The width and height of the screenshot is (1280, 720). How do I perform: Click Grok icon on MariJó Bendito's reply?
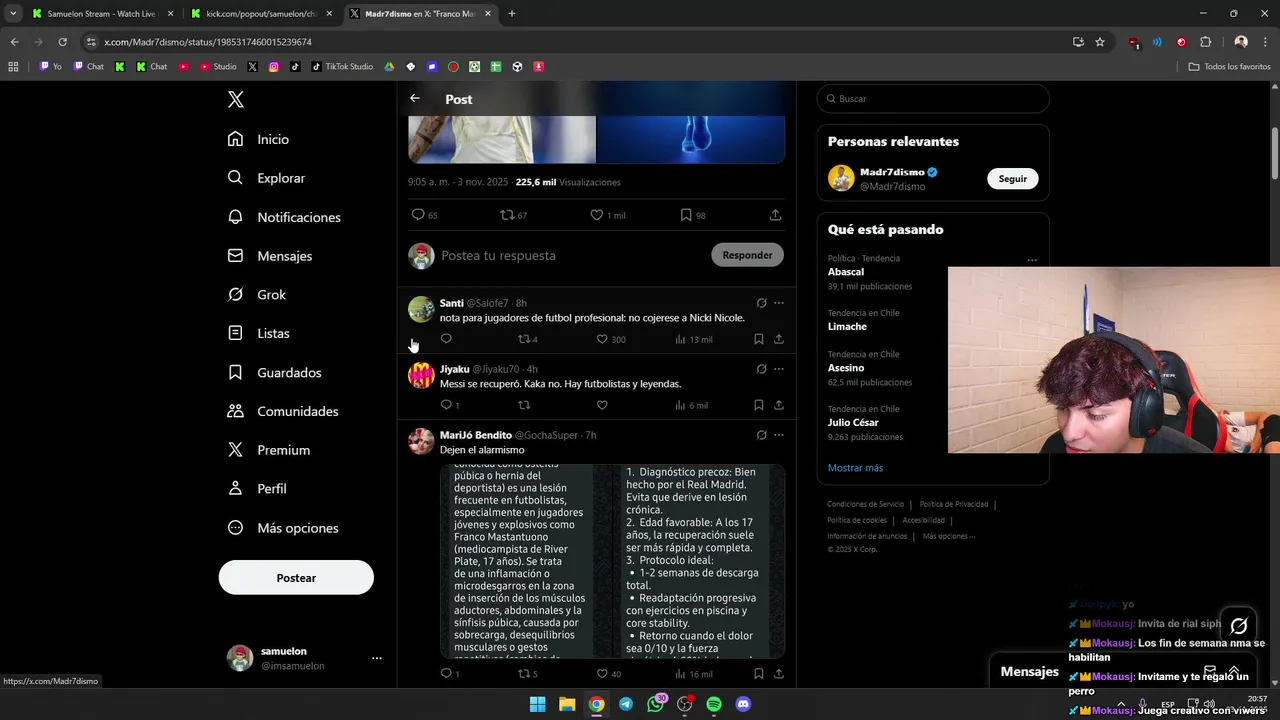pos(761,435)
